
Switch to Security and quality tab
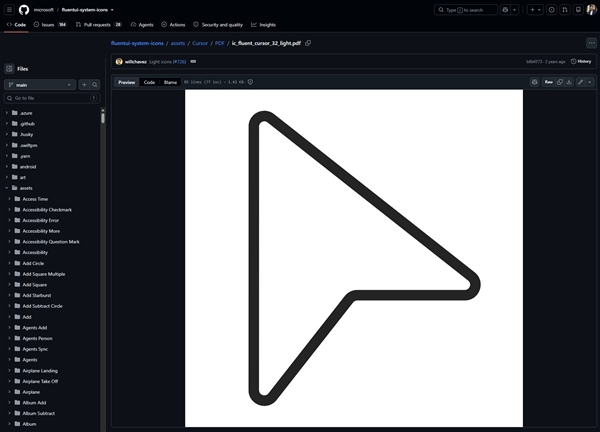coord(218,24)
